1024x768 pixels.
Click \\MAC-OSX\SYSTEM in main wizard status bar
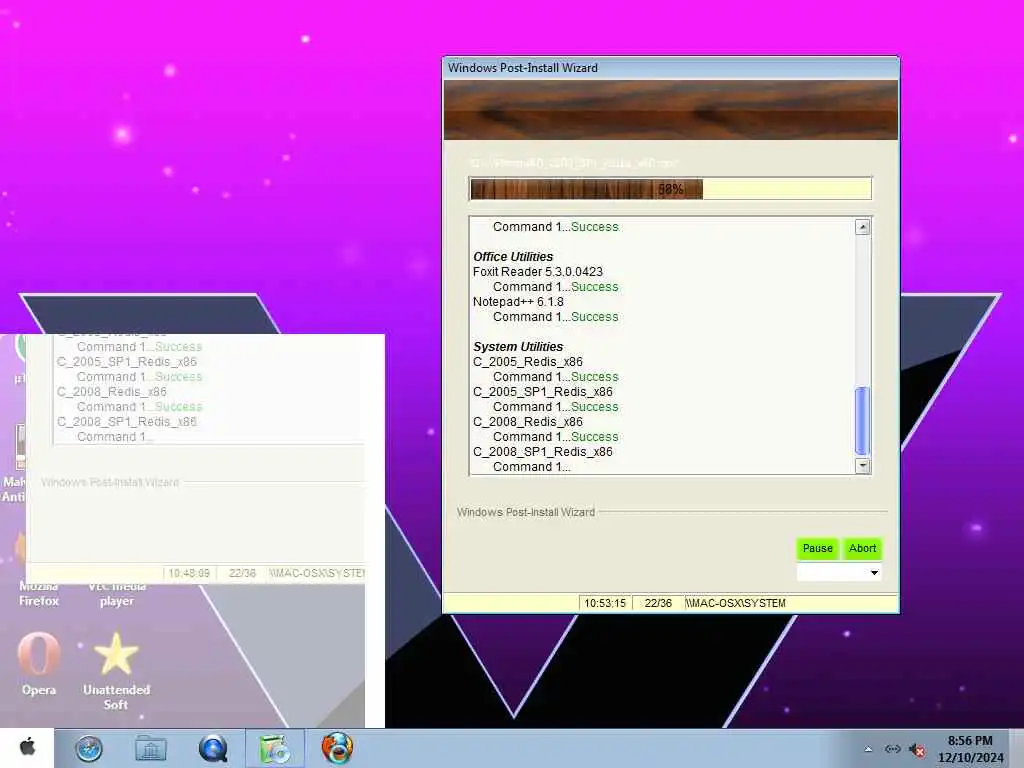pos(735,603)
